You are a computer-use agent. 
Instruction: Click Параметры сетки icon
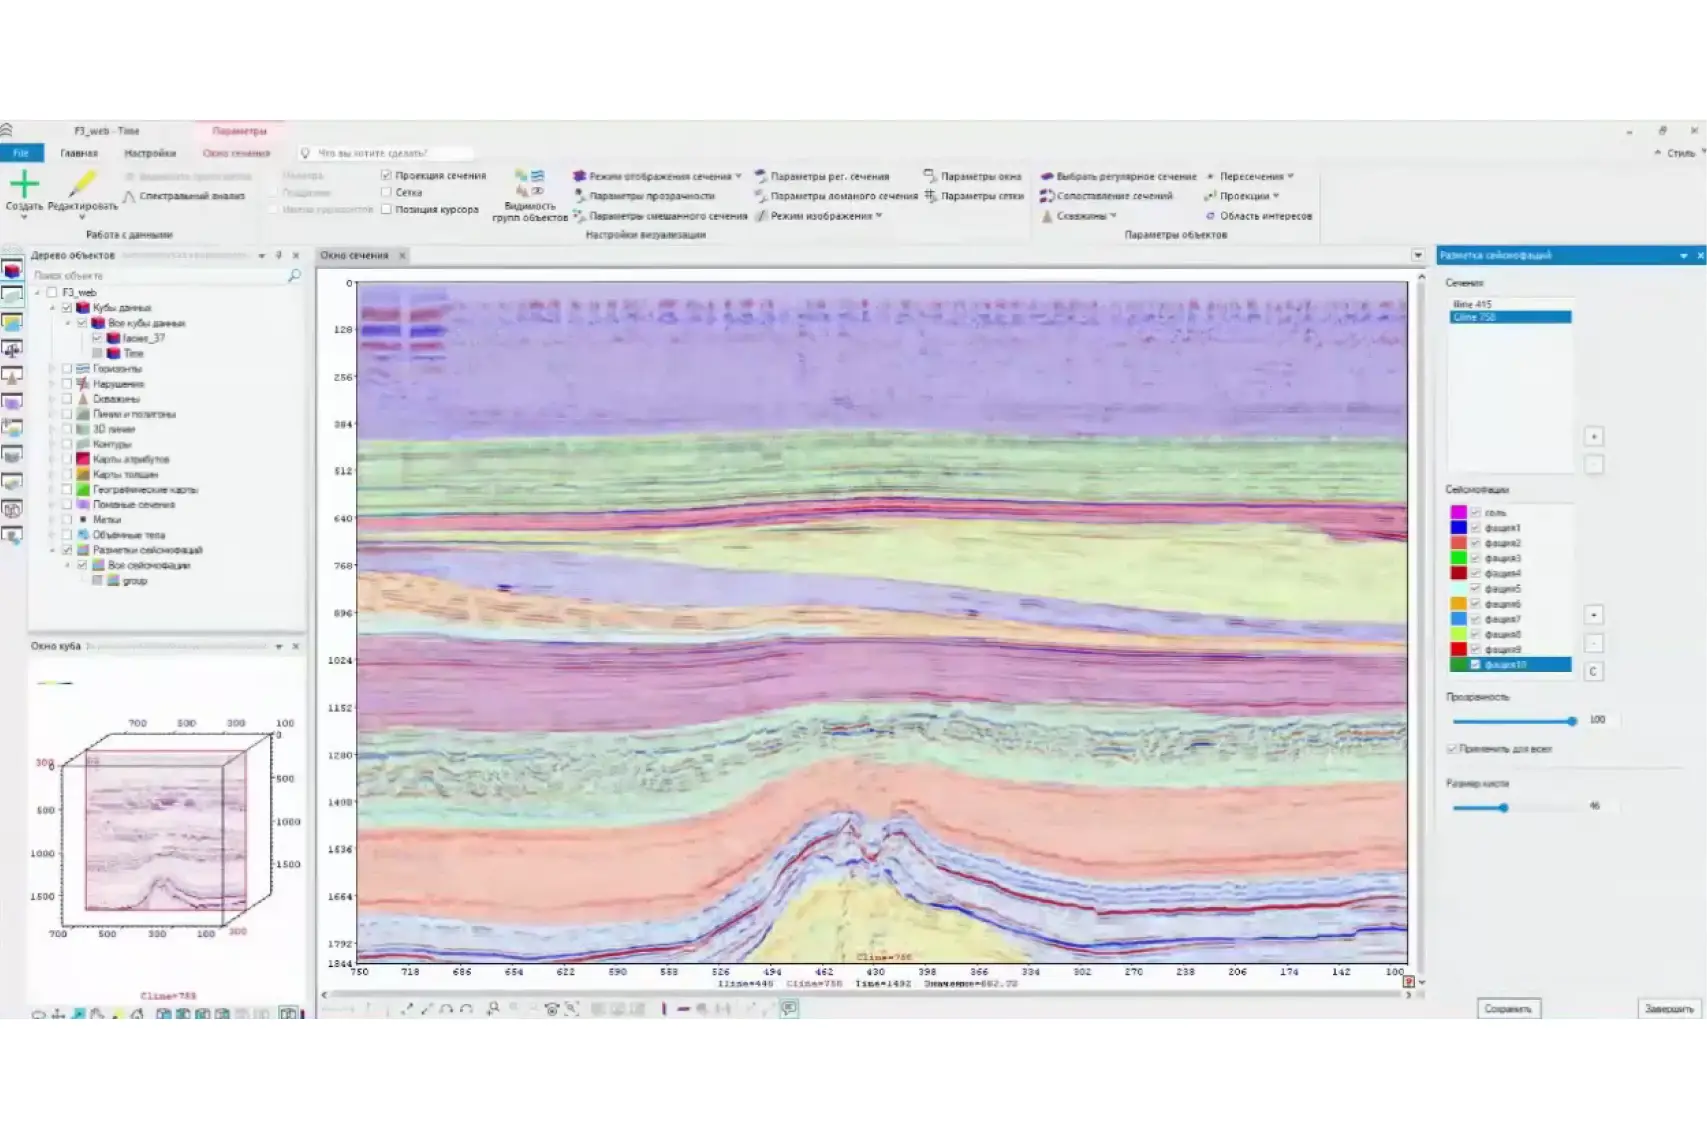point(931,196)
